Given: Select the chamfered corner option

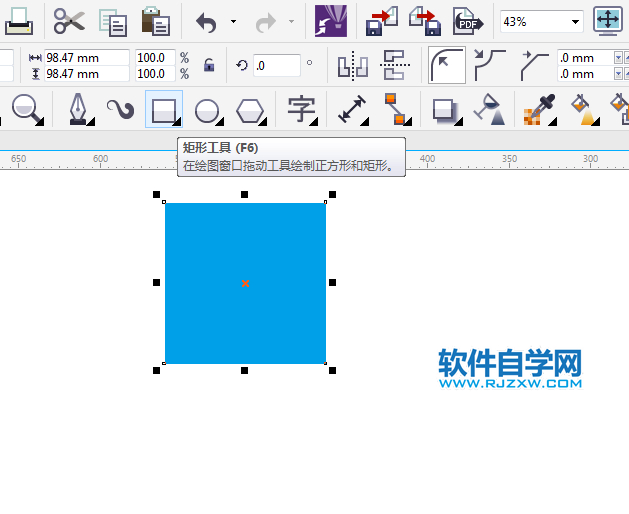Looking at the screenshot, I should click(x=534, y=65).
